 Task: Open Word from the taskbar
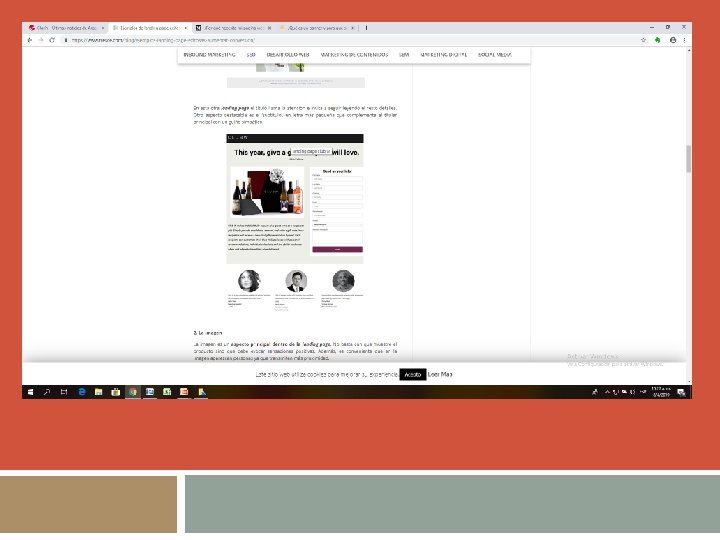point(150,392)
